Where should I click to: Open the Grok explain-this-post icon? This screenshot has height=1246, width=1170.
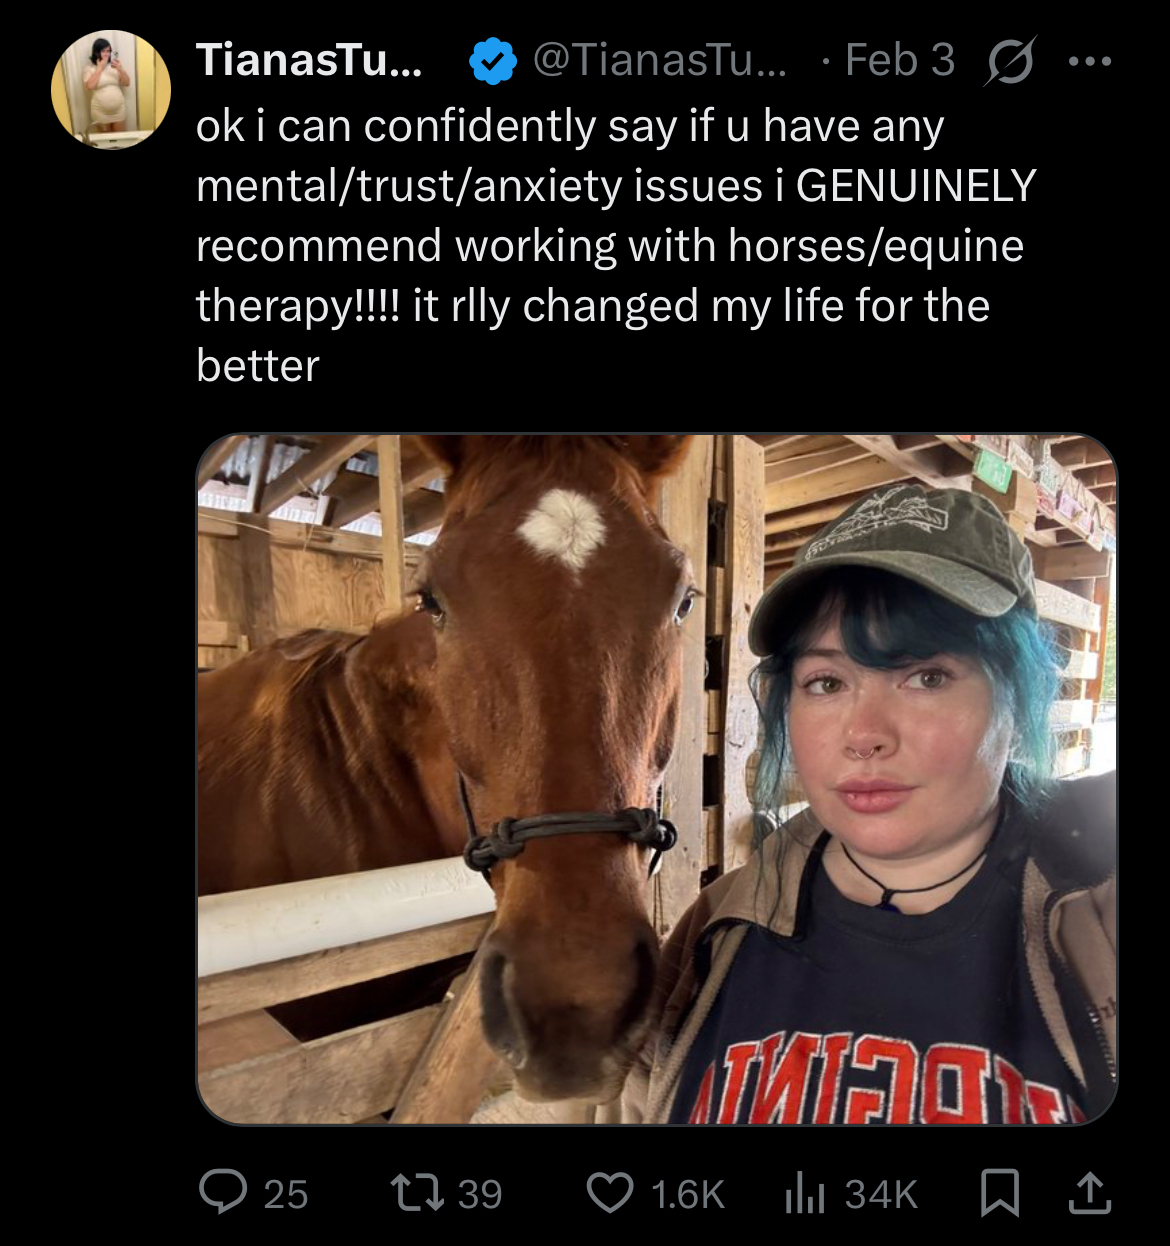pyautogui.click(x=1010, y=61)
